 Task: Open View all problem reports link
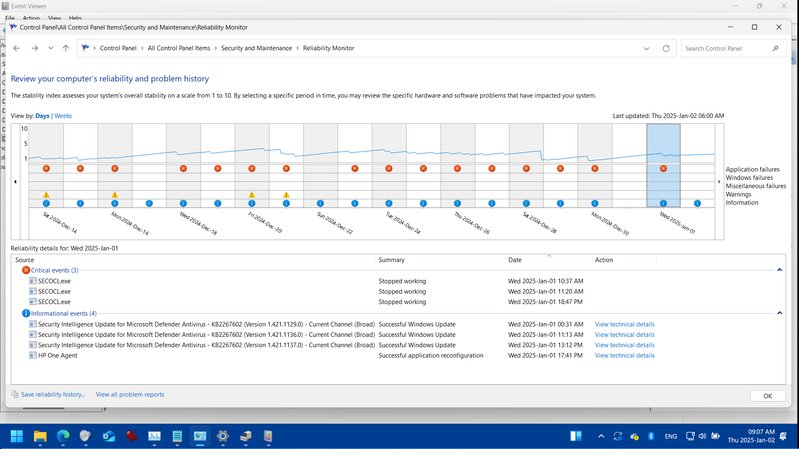click(129, 395)
